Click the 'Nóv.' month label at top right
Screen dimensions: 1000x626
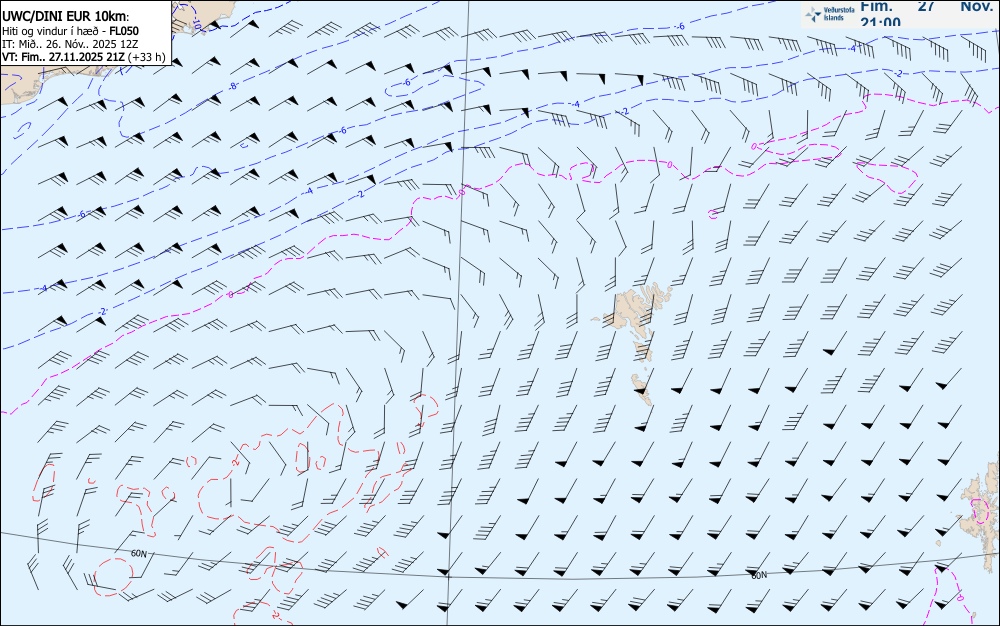point(976,6)
